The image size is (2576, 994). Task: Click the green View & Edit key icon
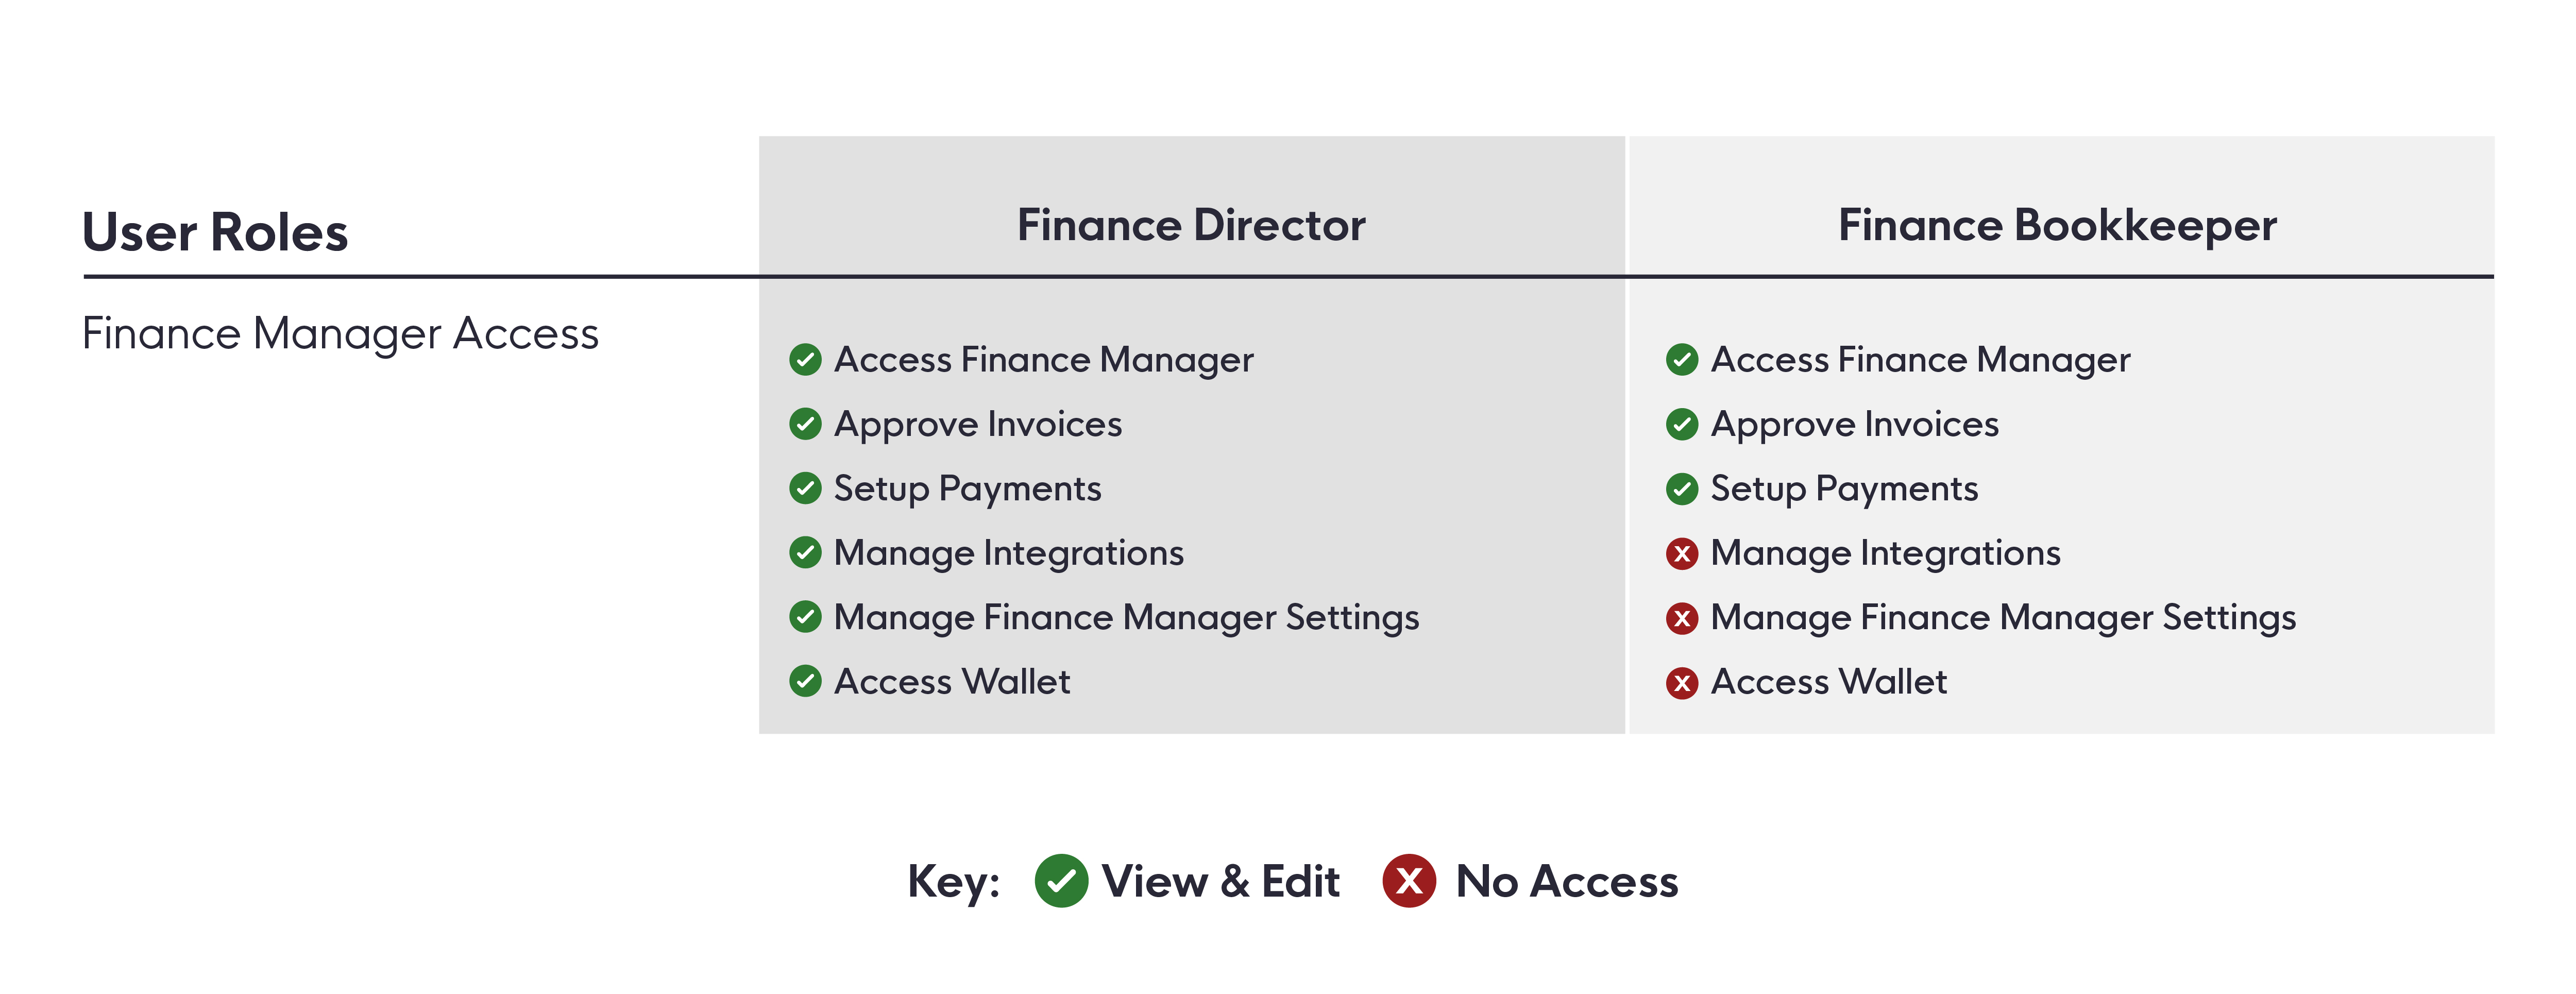1061,881
